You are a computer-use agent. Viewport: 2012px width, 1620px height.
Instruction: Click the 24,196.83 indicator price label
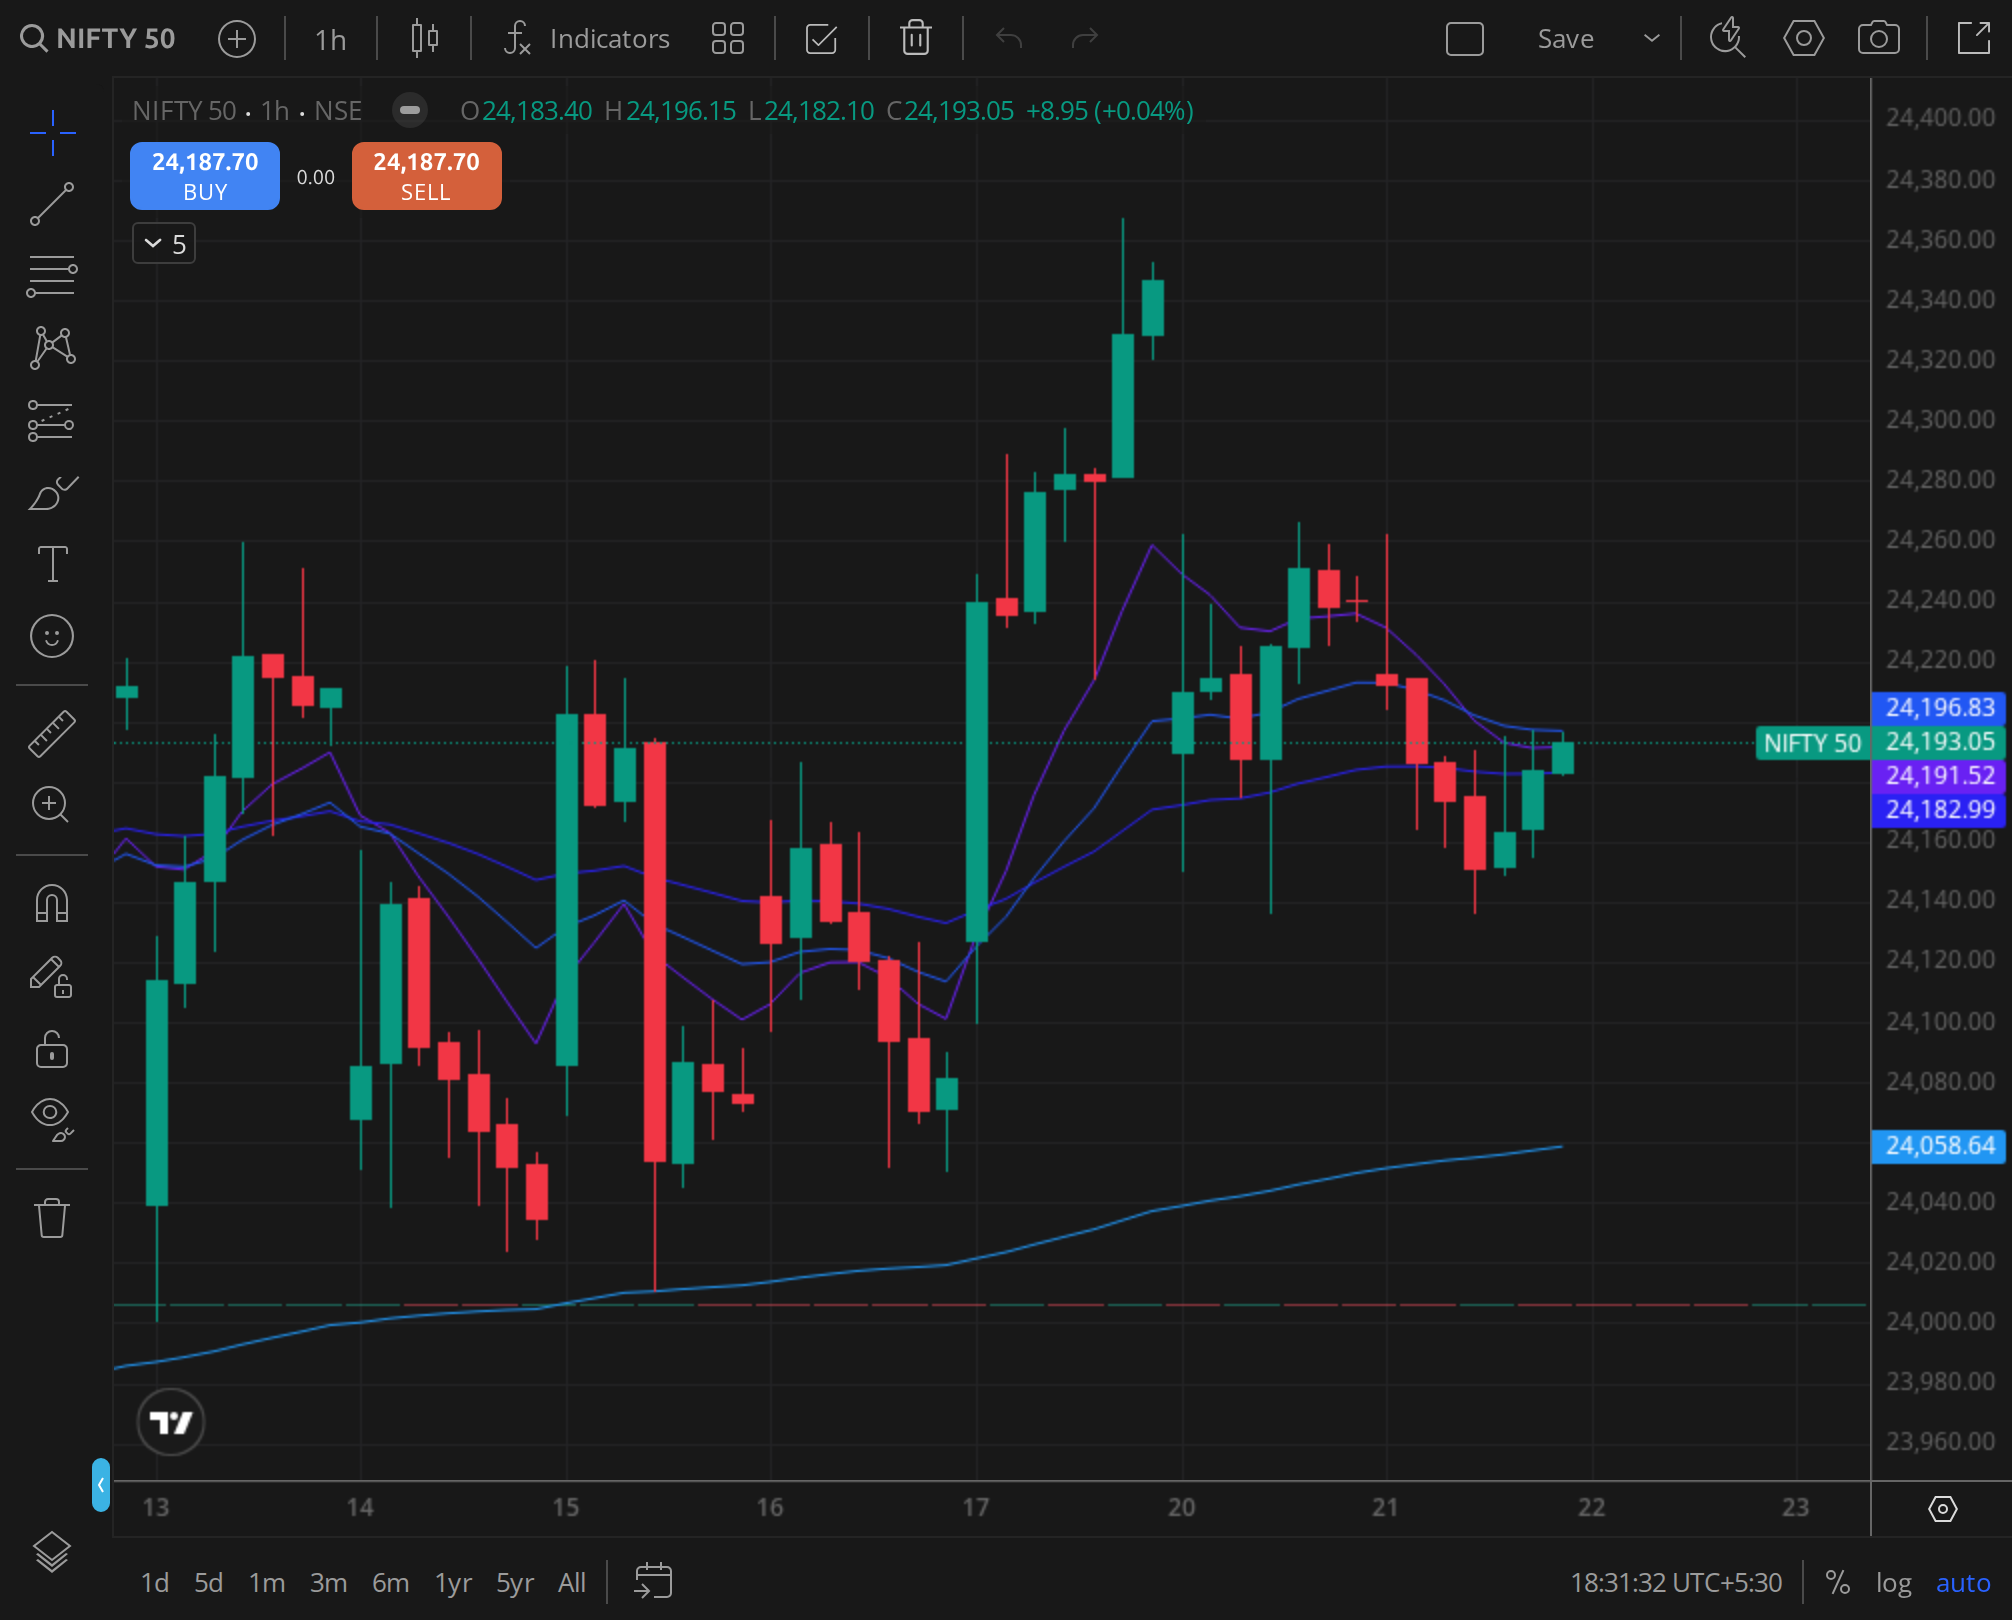point(1940,708)
